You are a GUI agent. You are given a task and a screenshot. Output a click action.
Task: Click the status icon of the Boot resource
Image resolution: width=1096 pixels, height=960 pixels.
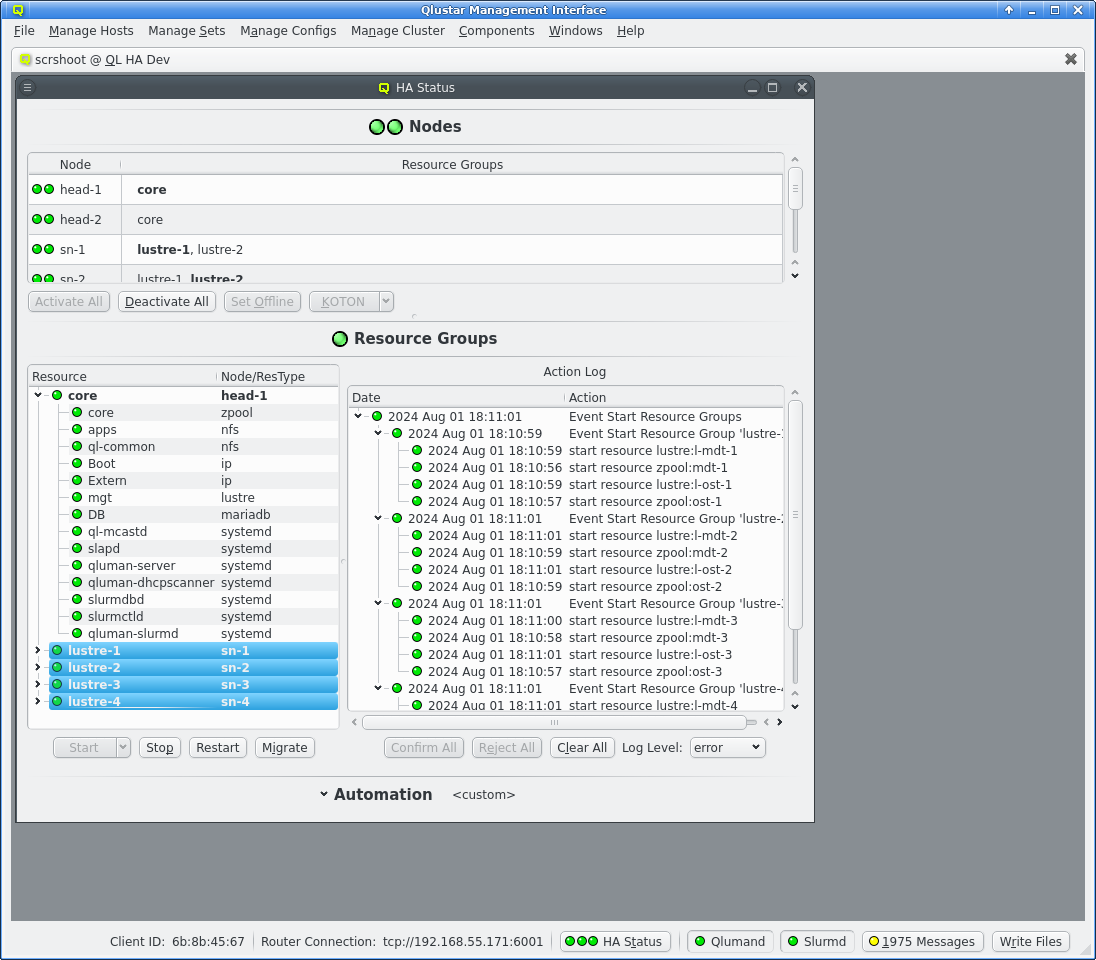[77, 464]
